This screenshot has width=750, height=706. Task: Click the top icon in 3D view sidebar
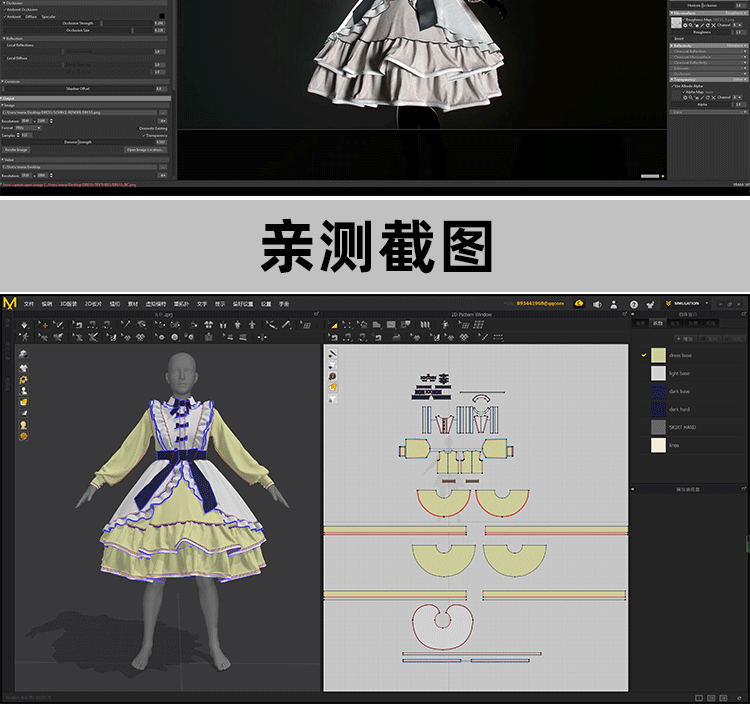[23, 353]
